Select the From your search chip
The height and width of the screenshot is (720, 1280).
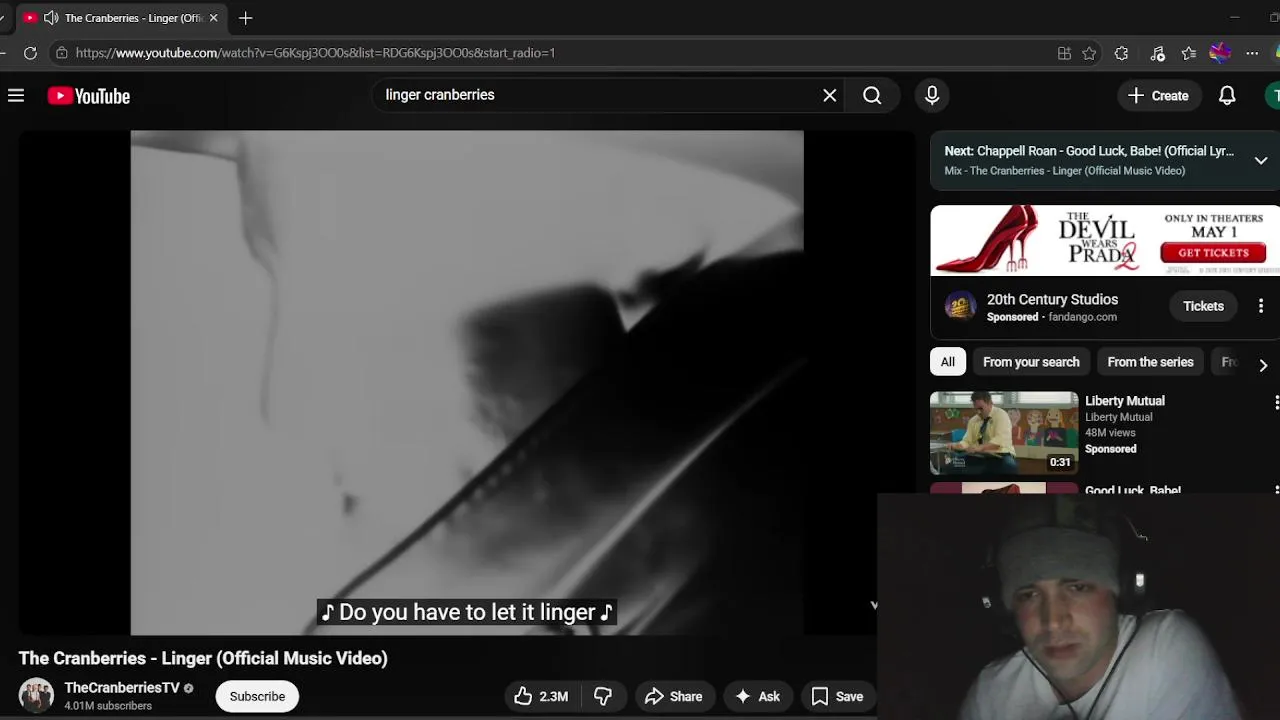click(1031, 362)
